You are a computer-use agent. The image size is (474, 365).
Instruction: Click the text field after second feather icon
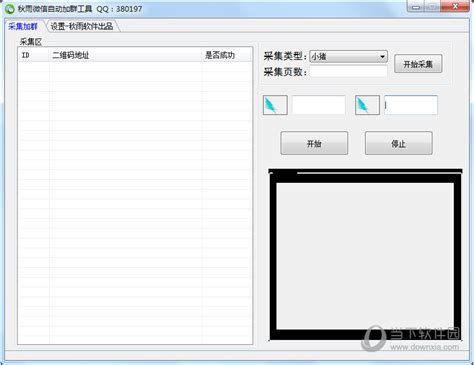[411, 105]
